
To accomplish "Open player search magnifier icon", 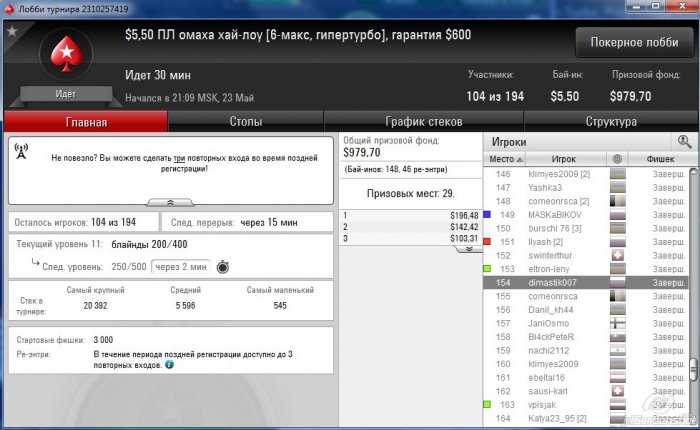I will [684, 142].
